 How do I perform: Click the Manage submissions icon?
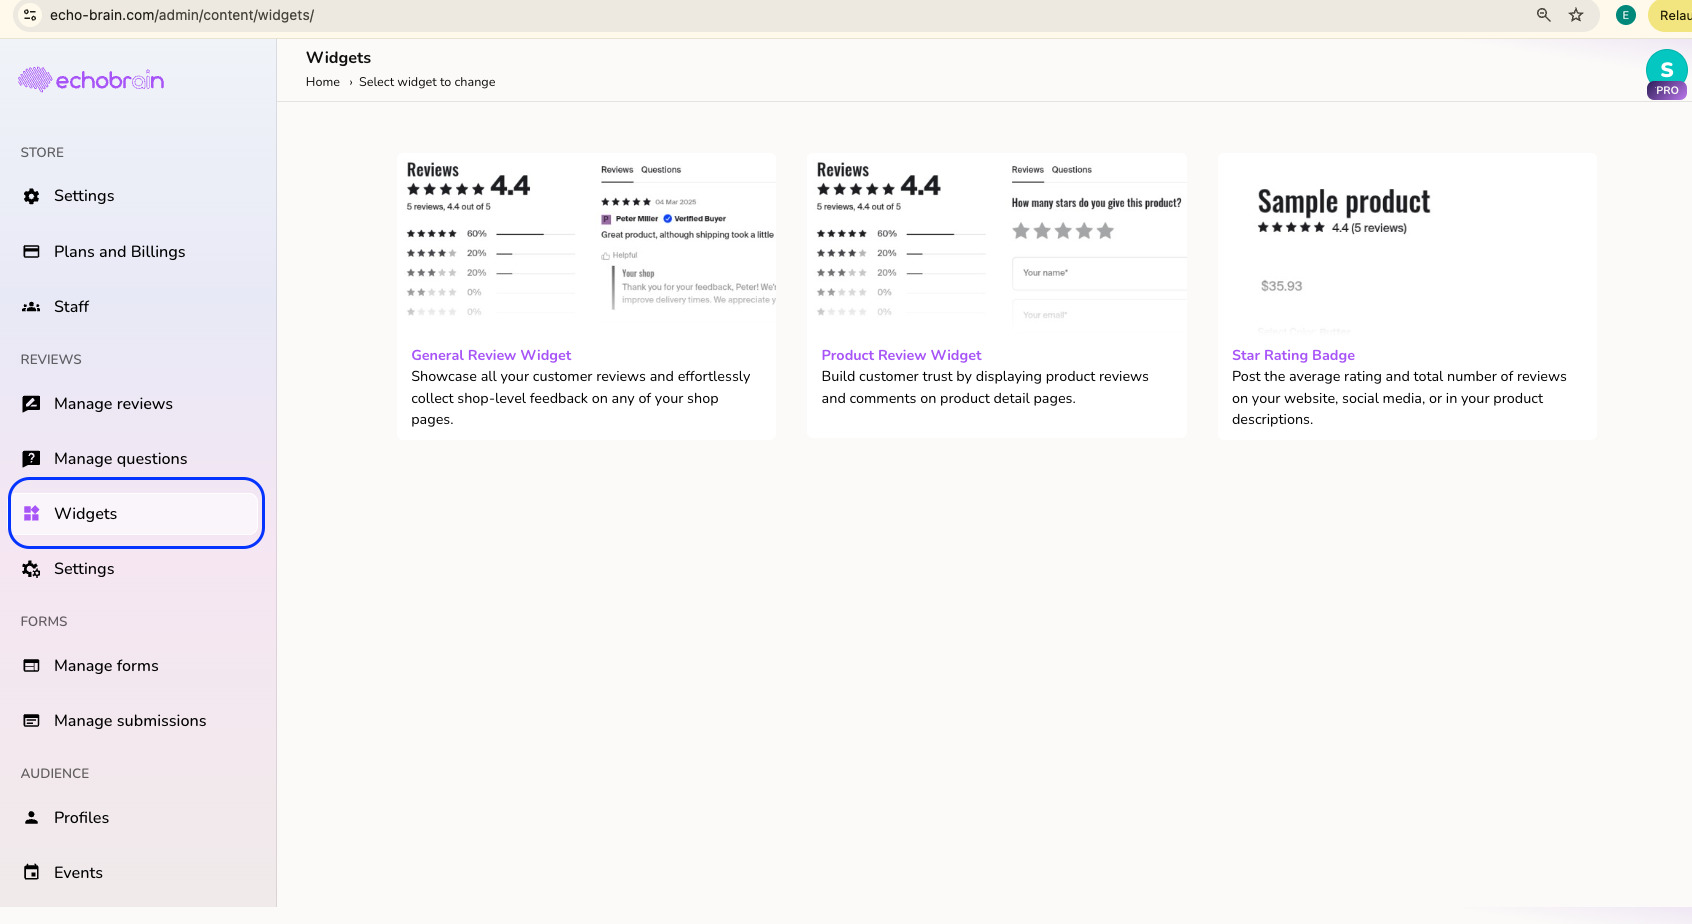[x=32, y=721]
